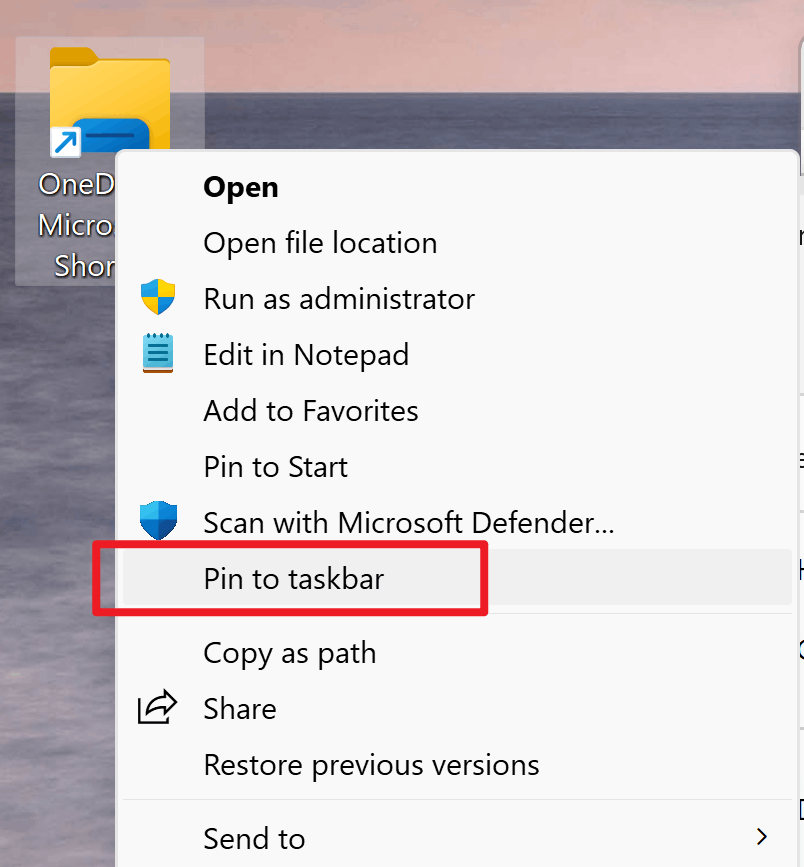Expand the Send to chevron arrow
Image resolution: width=804 pixels, height=867 pixels.
762,837
